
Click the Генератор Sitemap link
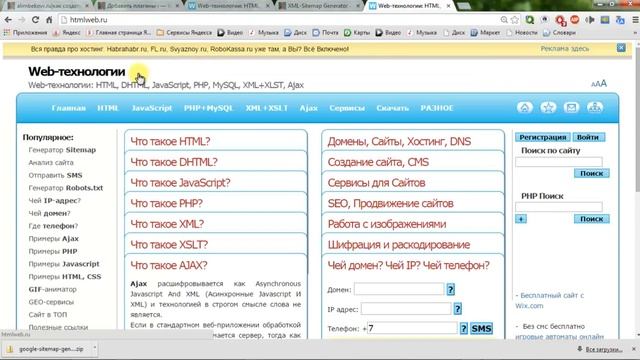tap(62, 150)
